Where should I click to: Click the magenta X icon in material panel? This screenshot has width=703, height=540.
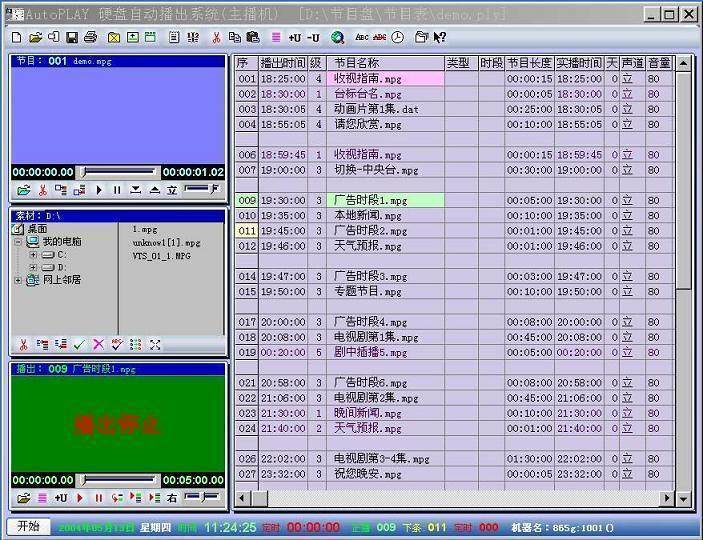(98, 344)
